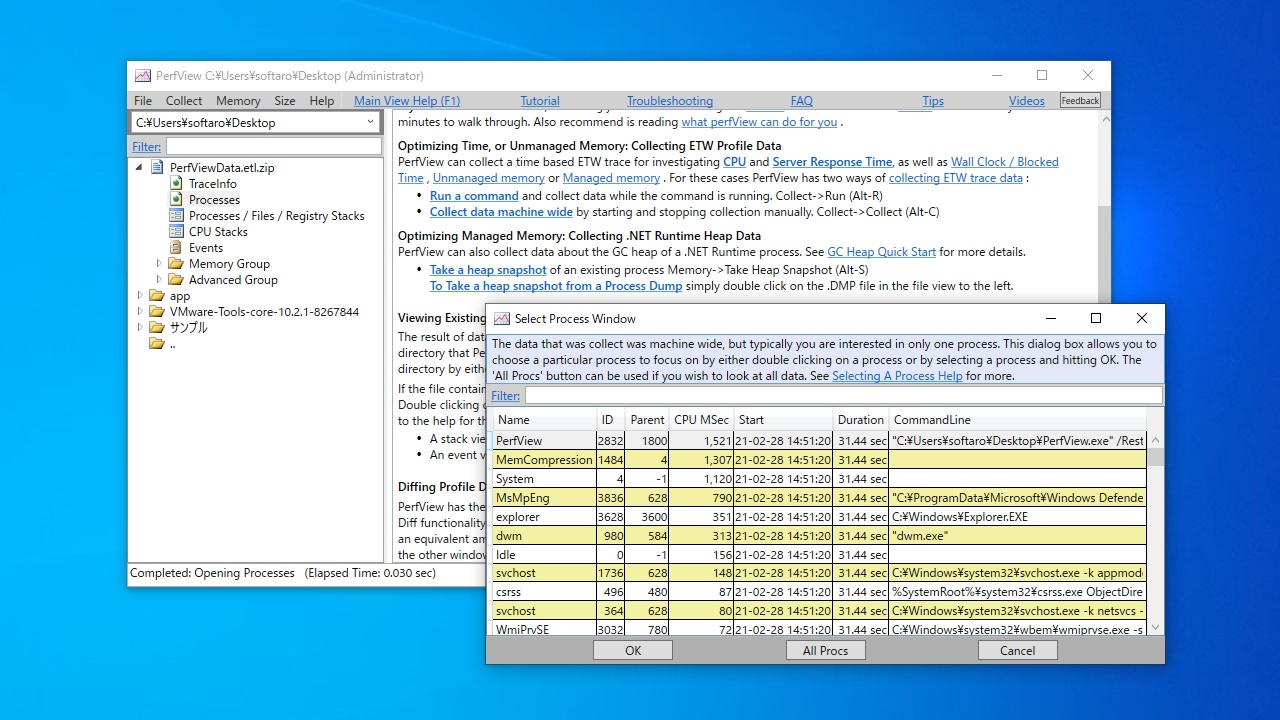
Task: Sort by CommandLine column header
Action: [1018, 420]
